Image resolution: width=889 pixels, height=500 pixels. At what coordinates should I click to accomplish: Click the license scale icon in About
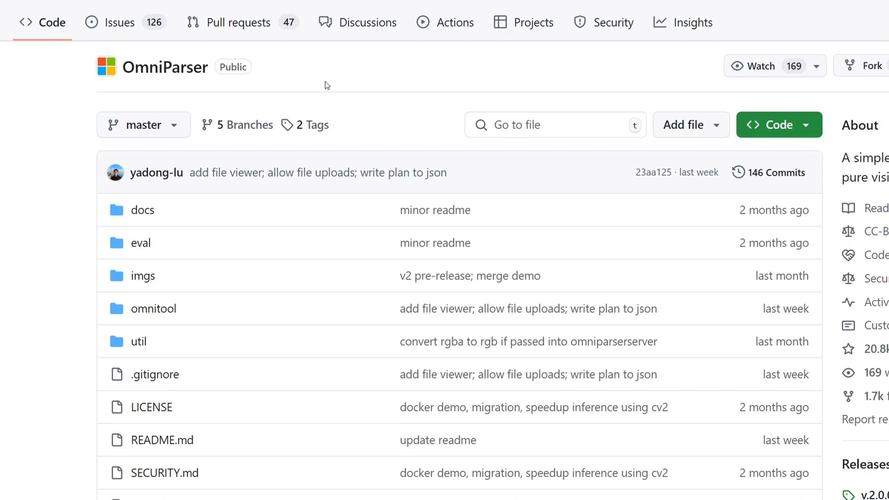(x=848, y=231)
